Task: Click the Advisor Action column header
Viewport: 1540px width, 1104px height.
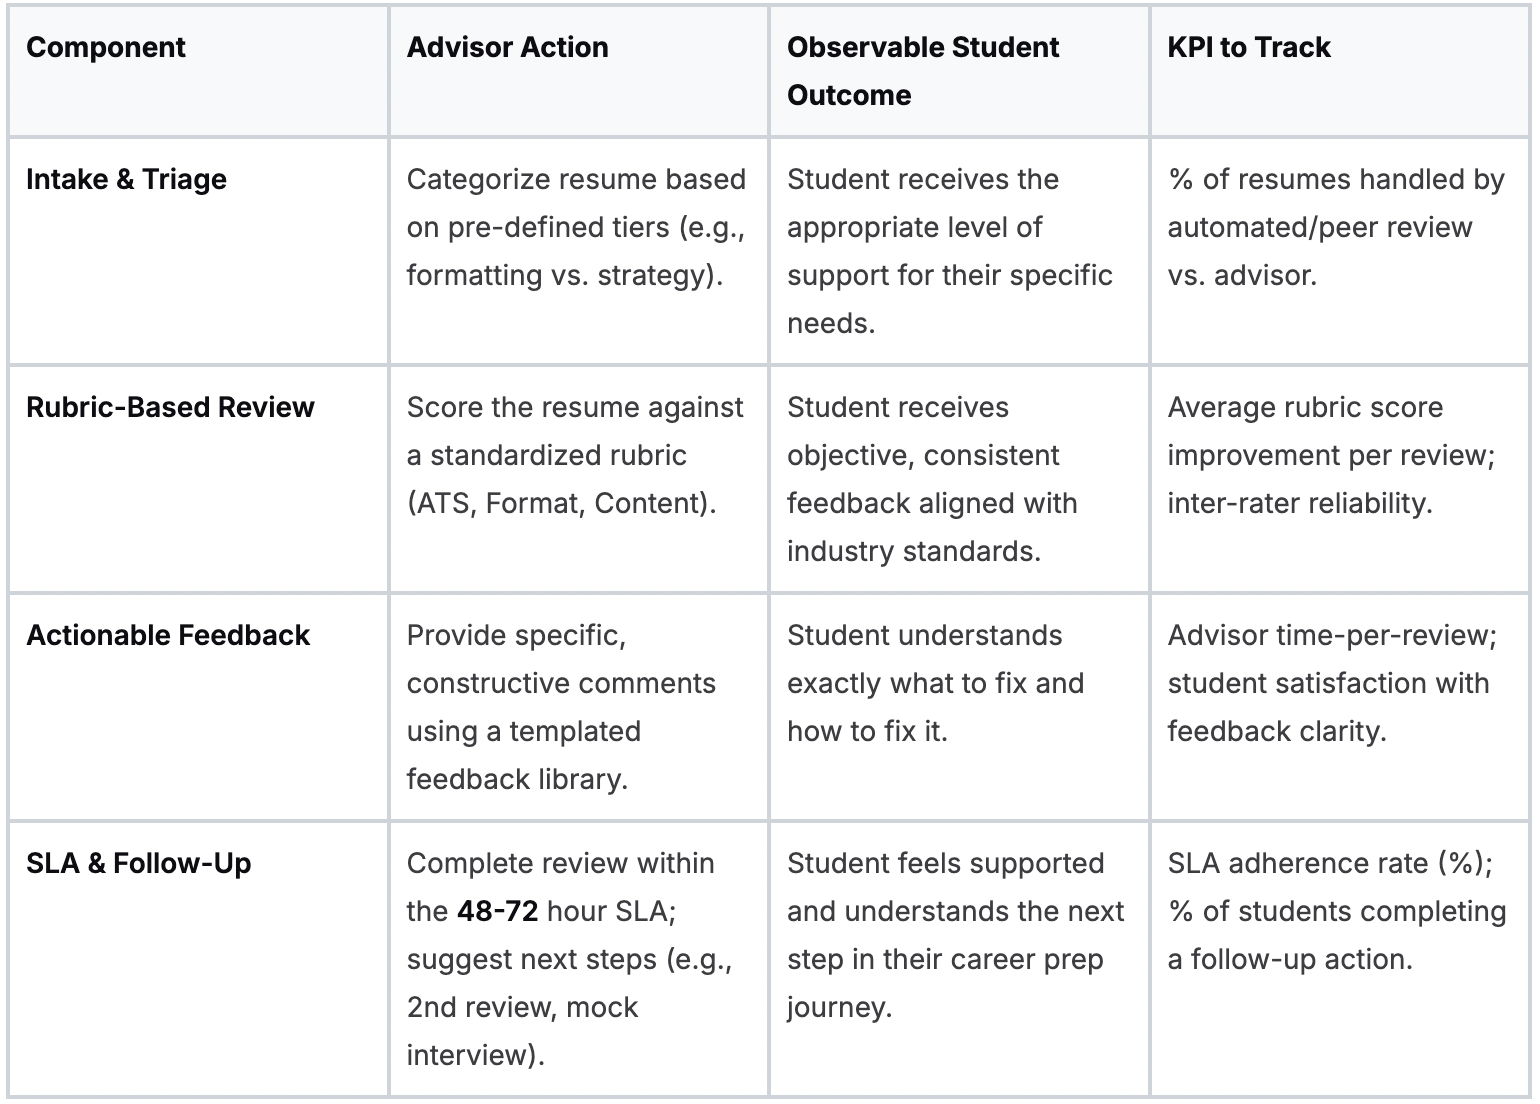Action: 507,47
